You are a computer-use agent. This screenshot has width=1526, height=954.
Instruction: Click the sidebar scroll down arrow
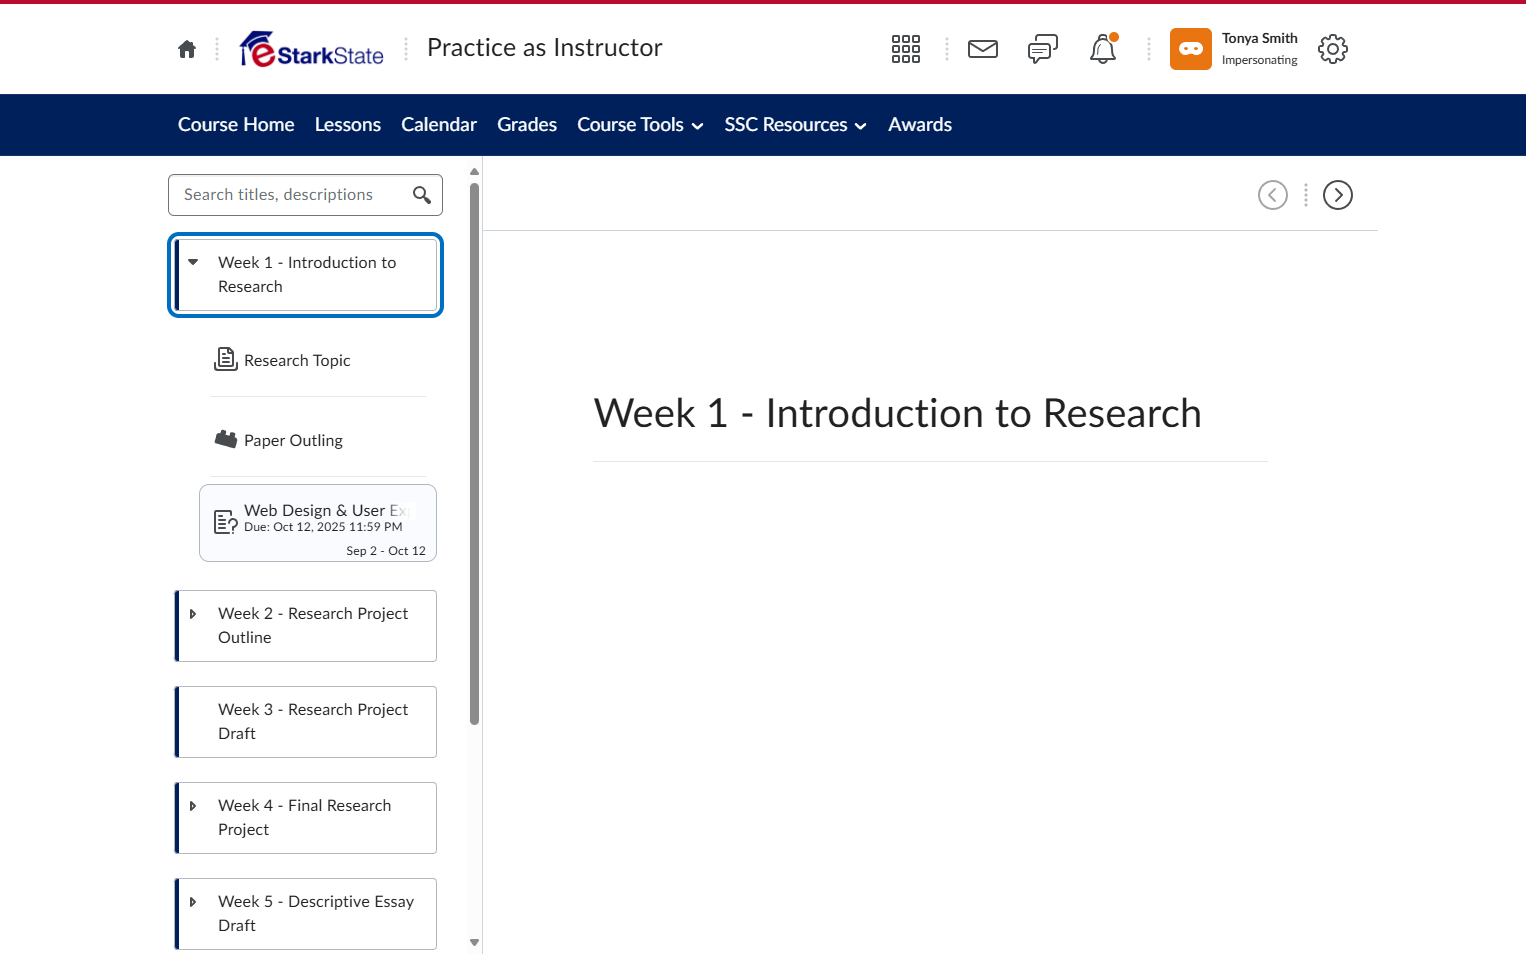[474, 942]
